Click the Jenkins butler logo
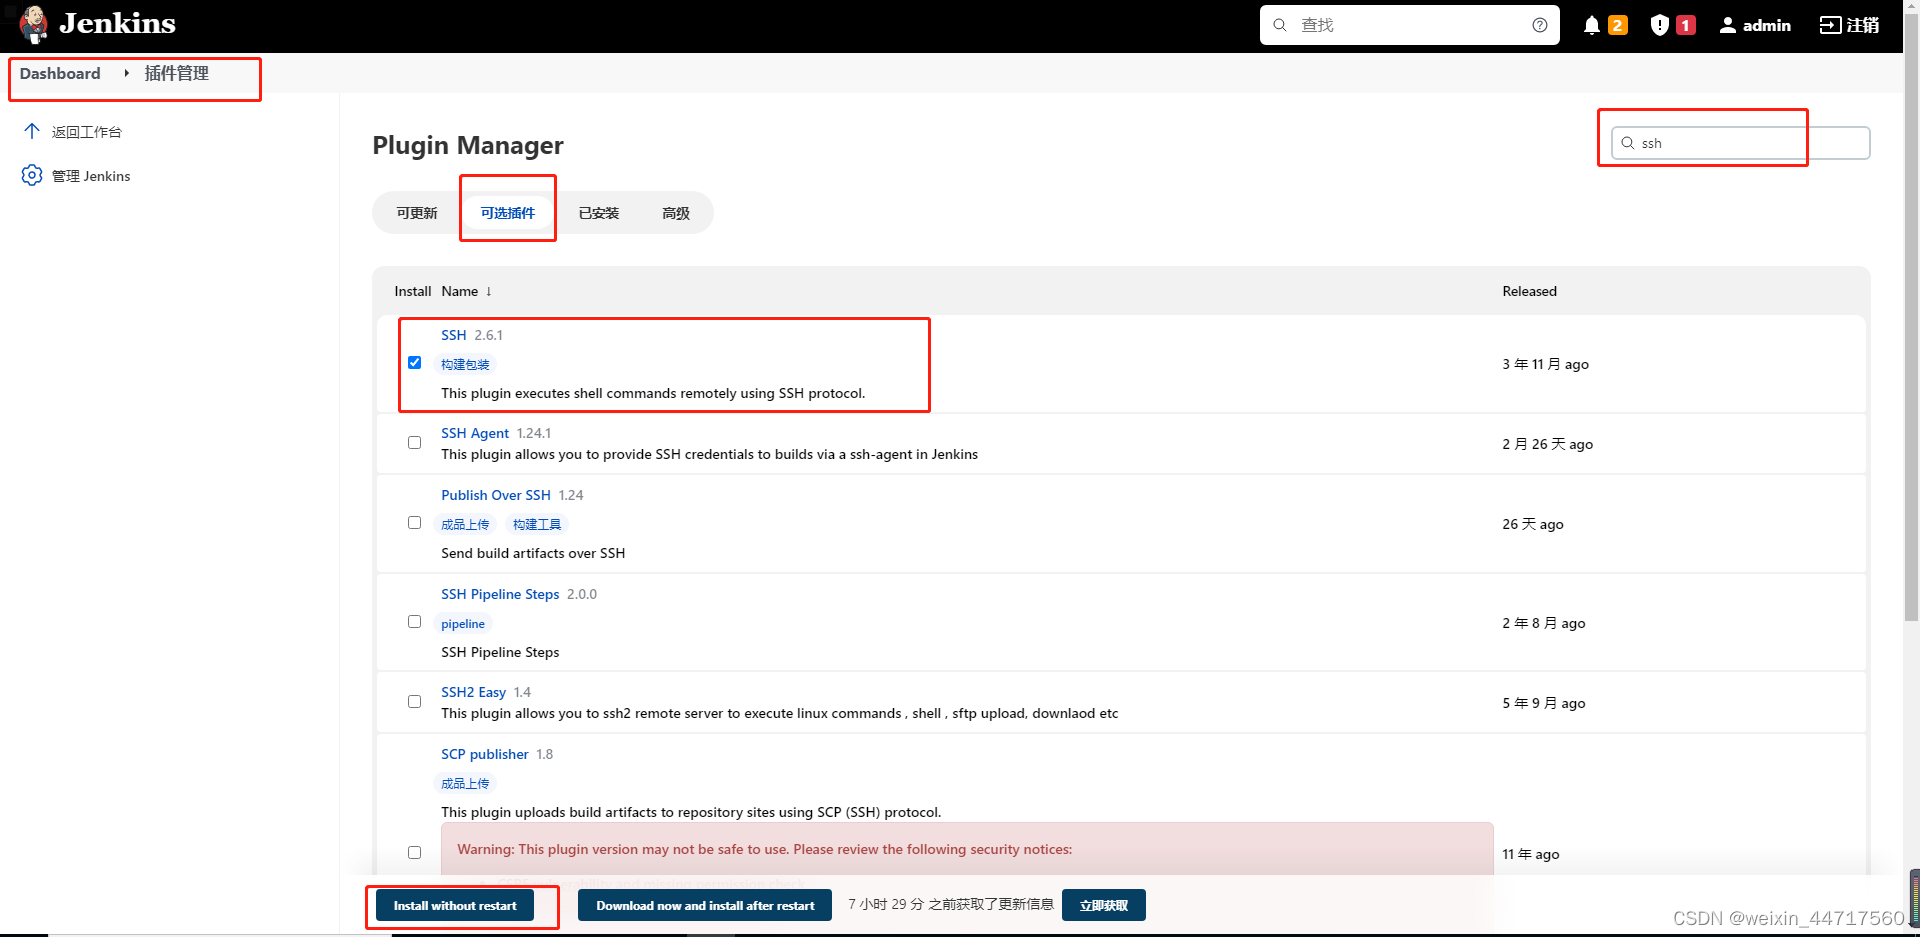Screen dimensions: 1920x937 coord(33,24)
